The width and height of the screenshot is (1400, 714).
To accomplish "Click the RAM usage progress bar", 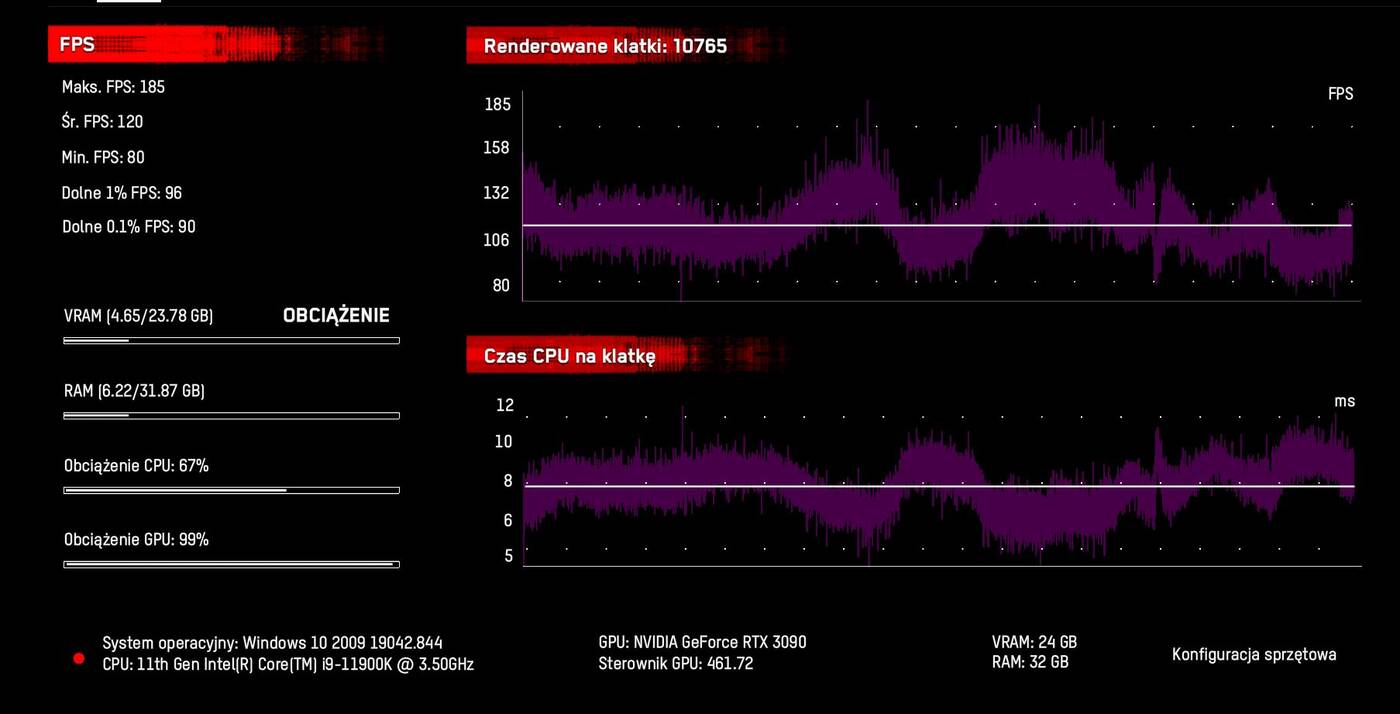I will 231,416.
